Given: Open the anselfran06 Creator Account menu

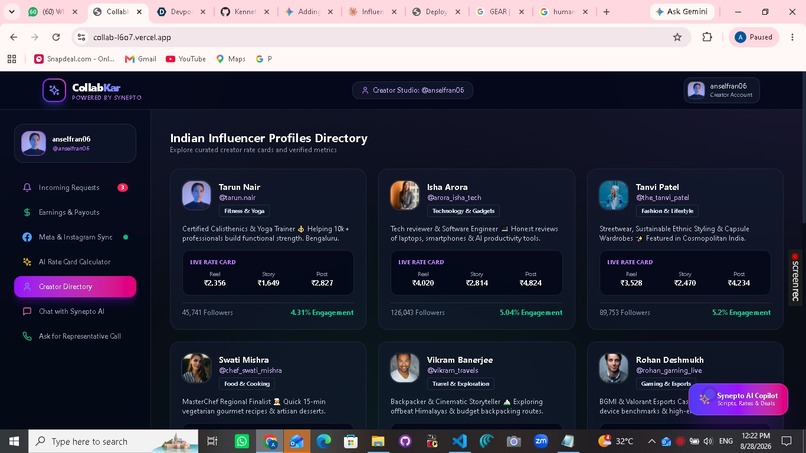Looking at the screenshot, I should (x=722, y=90).
